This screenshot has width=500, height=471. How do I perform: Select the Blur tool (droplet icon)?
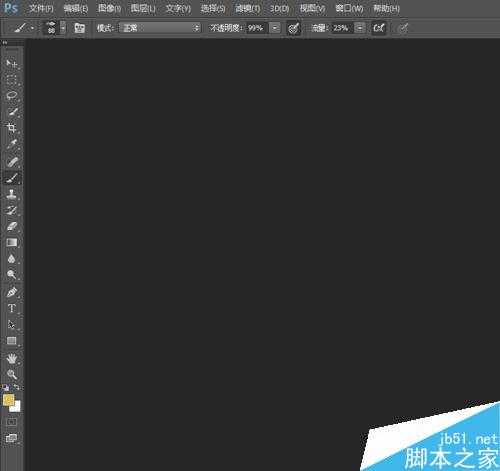[x=11, y=259]
